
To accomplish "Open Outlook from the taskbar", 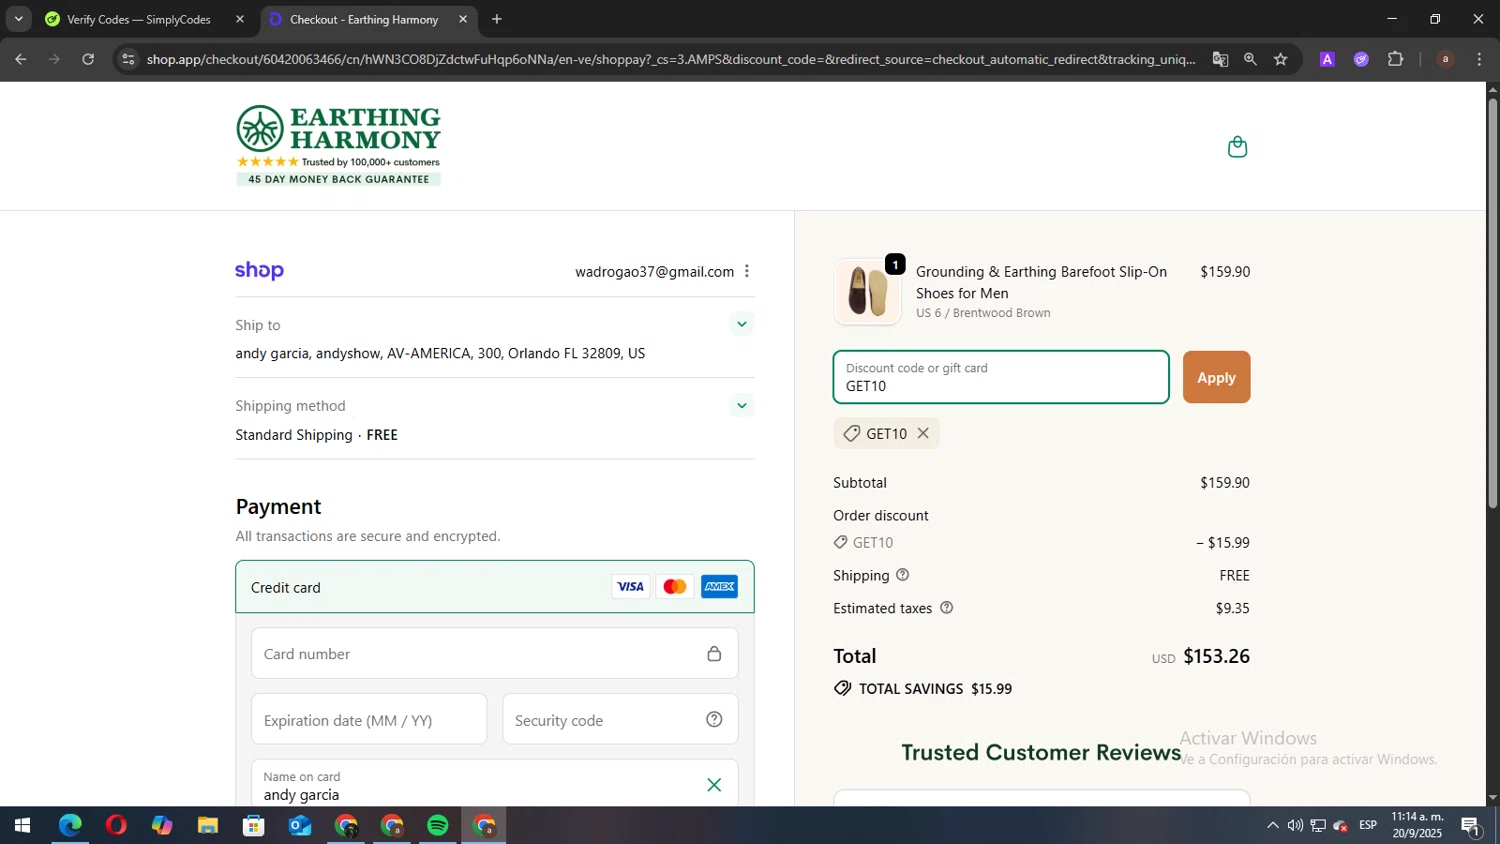I will click(x=300, y=825).
